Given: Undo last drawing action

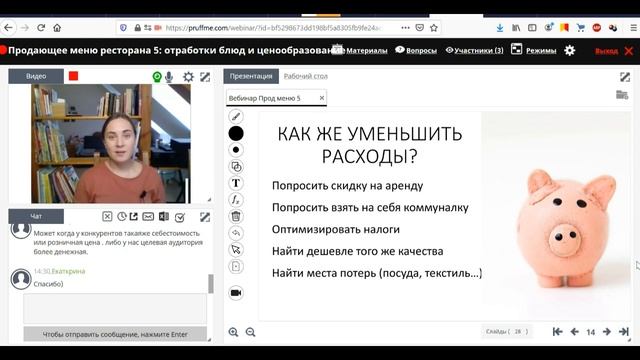Looking at the screenshot, I should 236,233.
